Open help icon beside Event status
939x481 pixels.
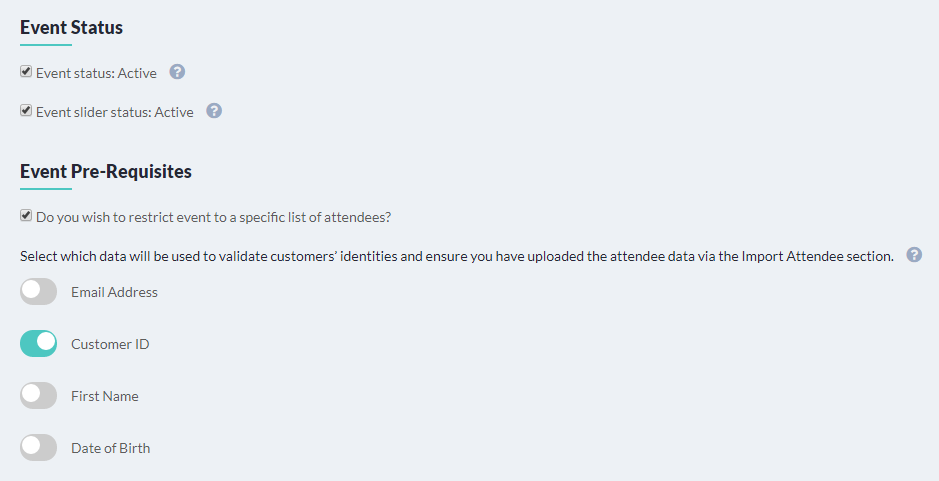[177, 72]
